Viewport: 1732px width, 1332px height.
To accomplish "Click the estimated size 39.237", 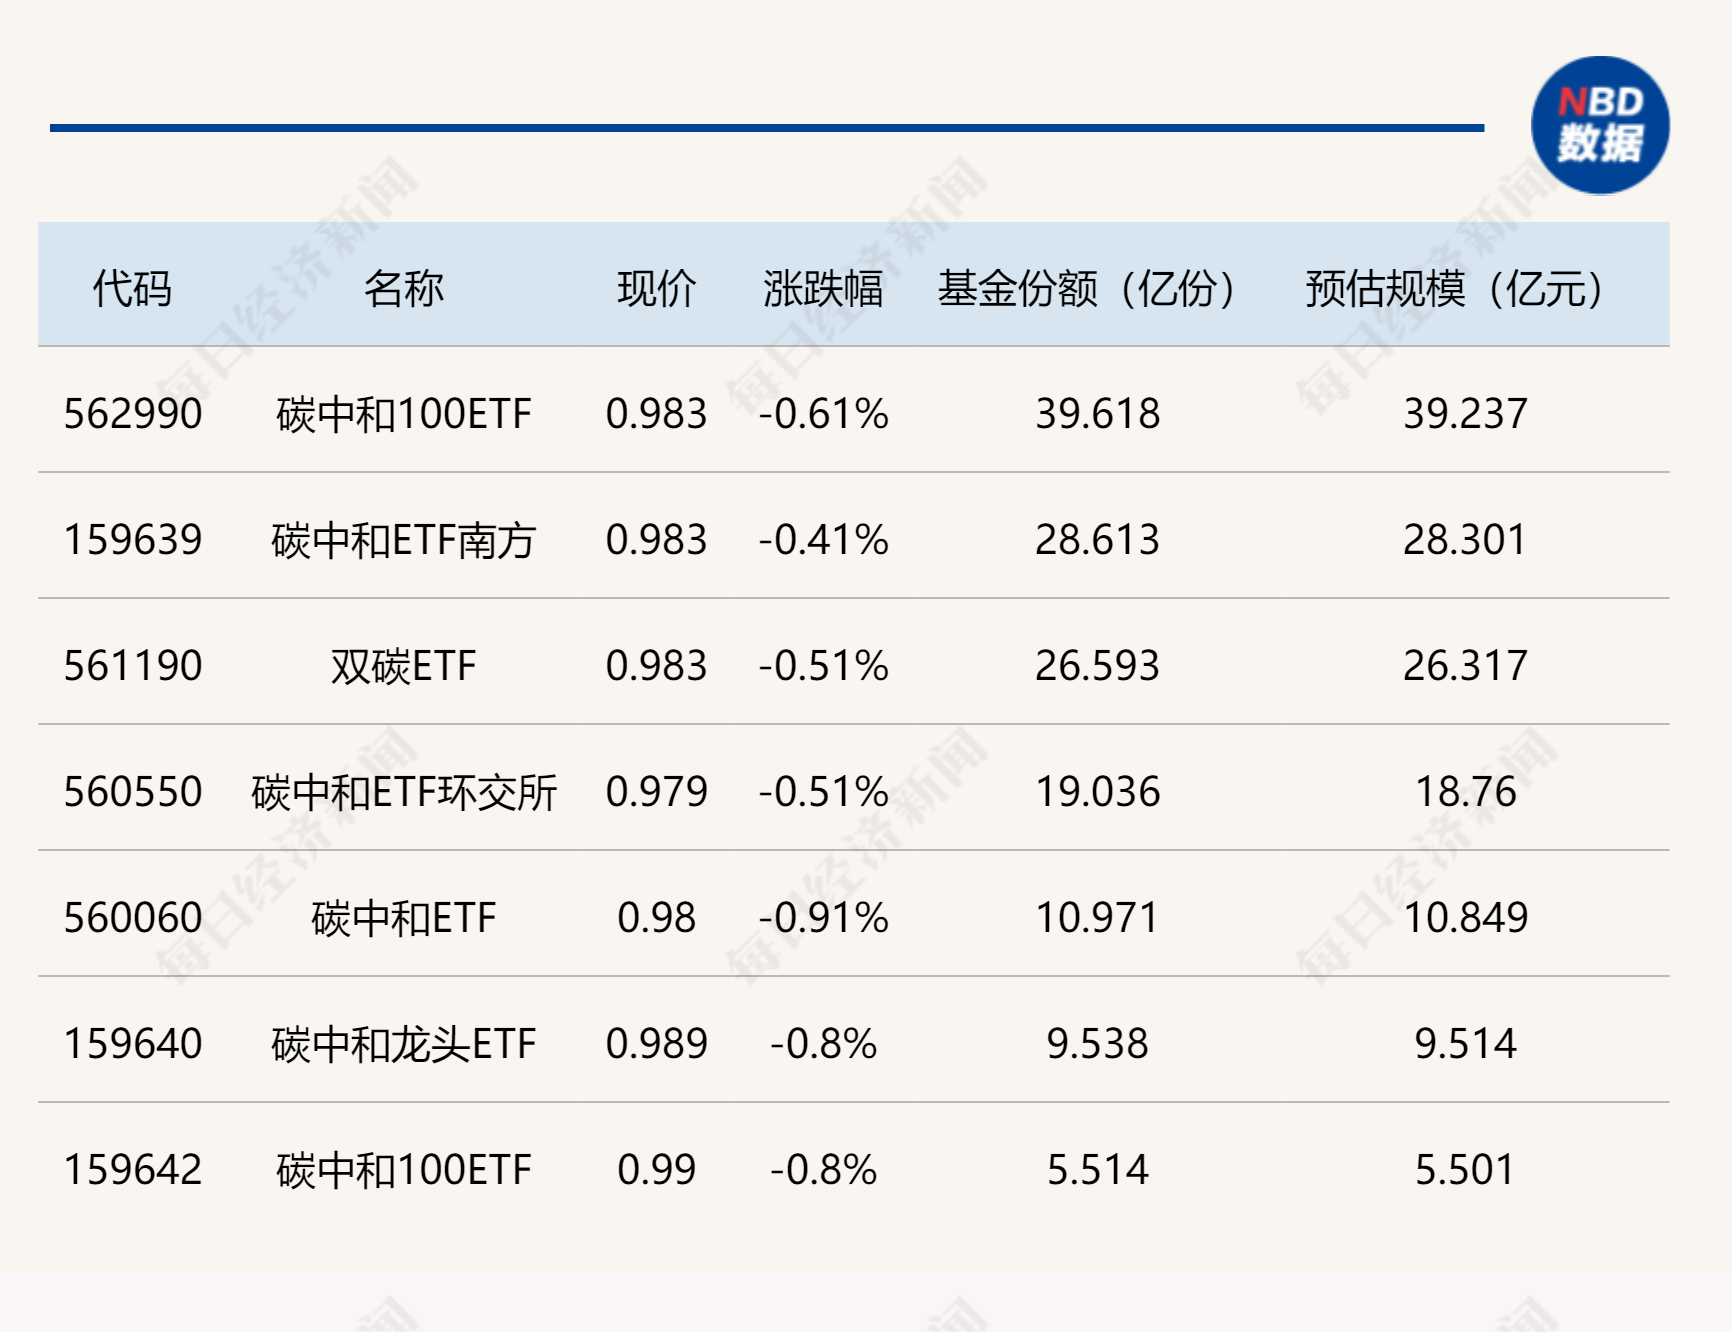I will pos(1465,414).
